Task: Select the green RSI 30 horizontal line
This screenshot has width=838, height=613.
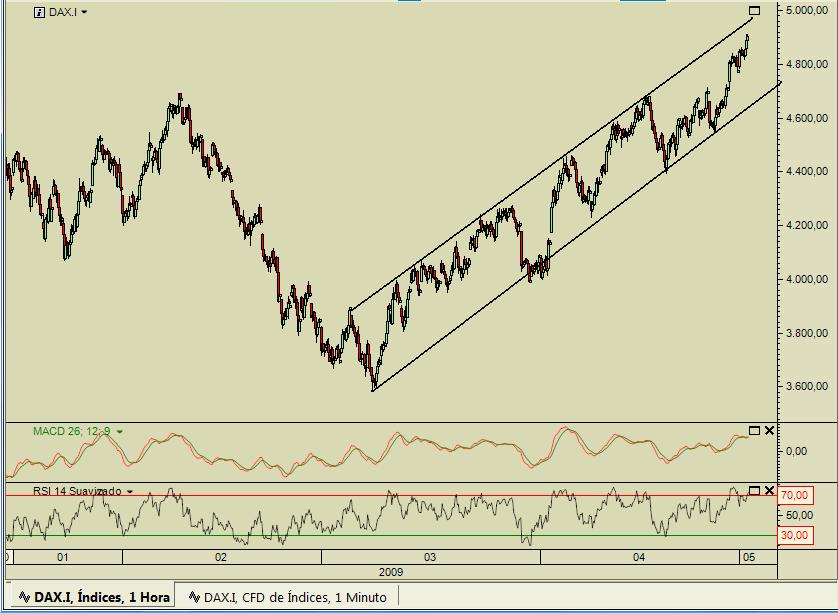Action: pos(390,536)
